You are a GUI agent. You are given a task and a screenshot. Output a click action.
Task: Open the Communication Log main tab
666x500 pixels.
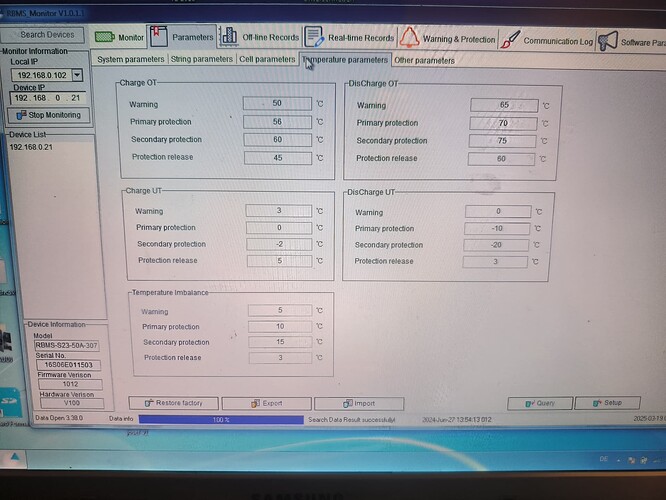pyautogui.click(x=547, y=41)
